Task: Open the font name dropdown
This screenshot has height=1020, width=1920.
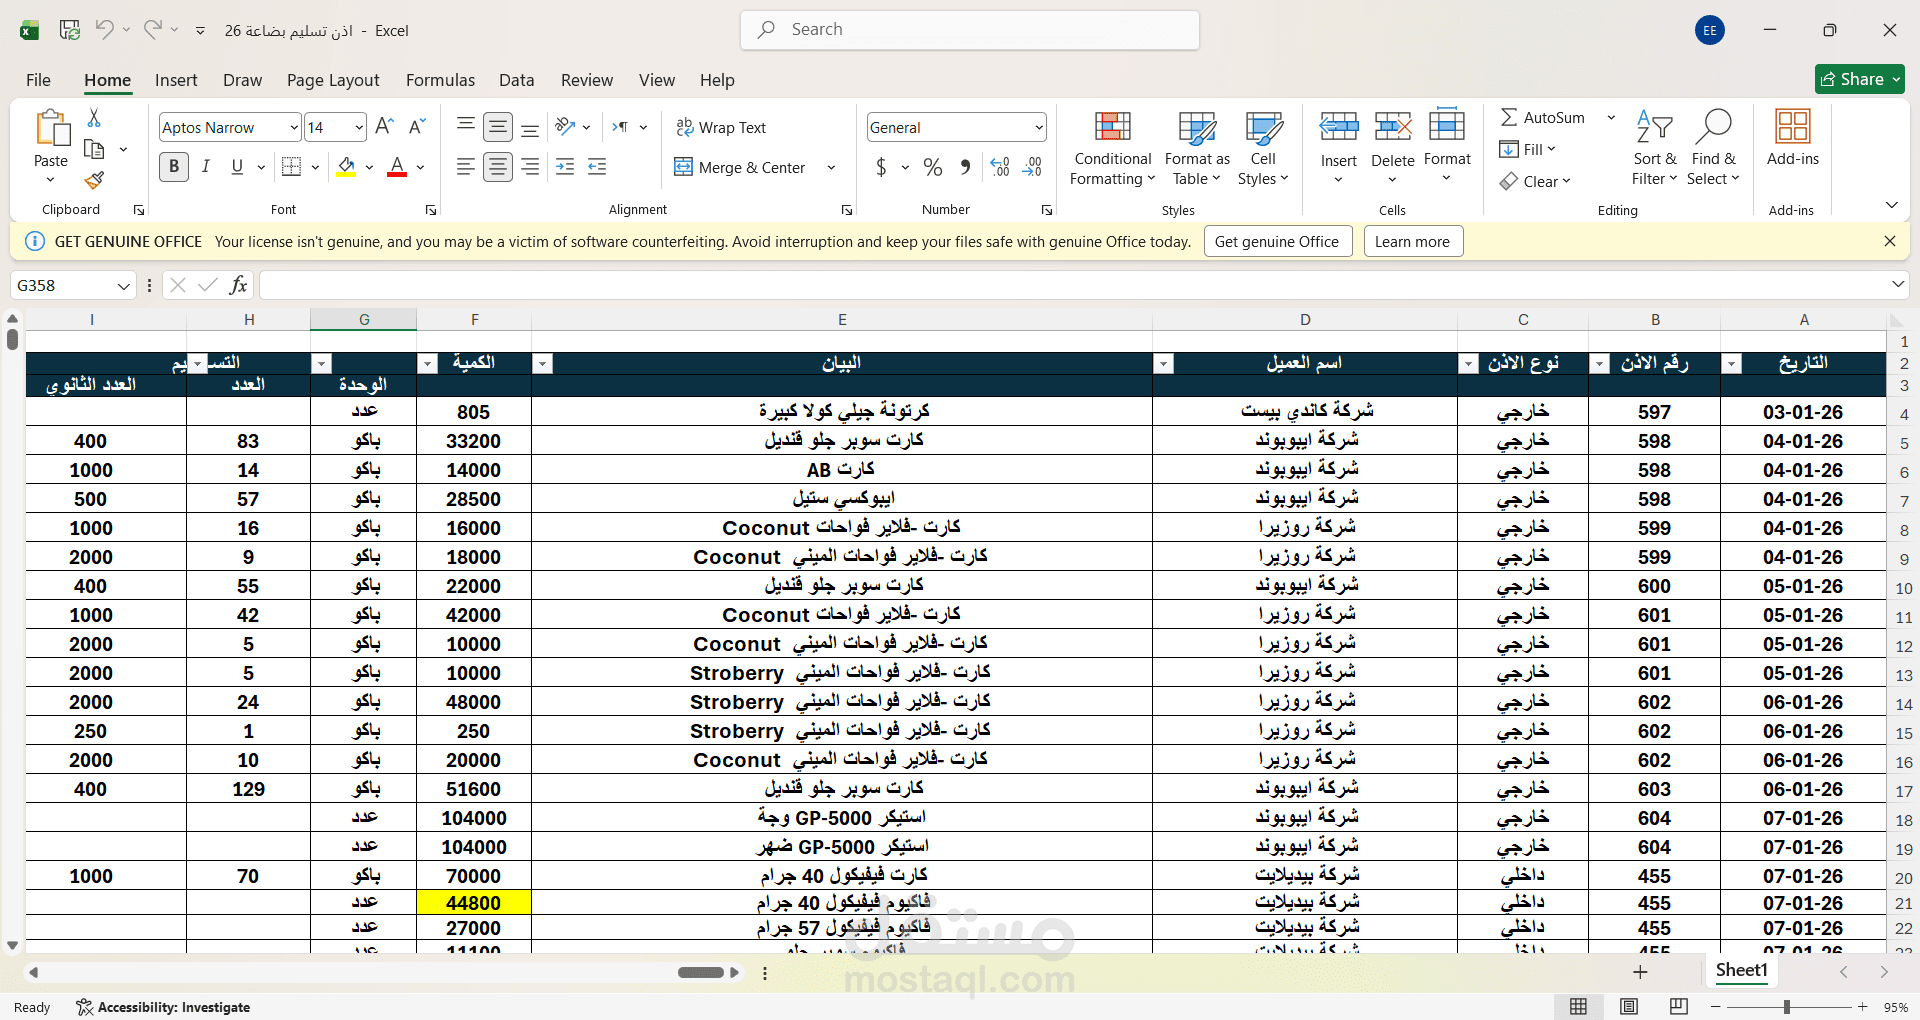Action: coord(293,127)
